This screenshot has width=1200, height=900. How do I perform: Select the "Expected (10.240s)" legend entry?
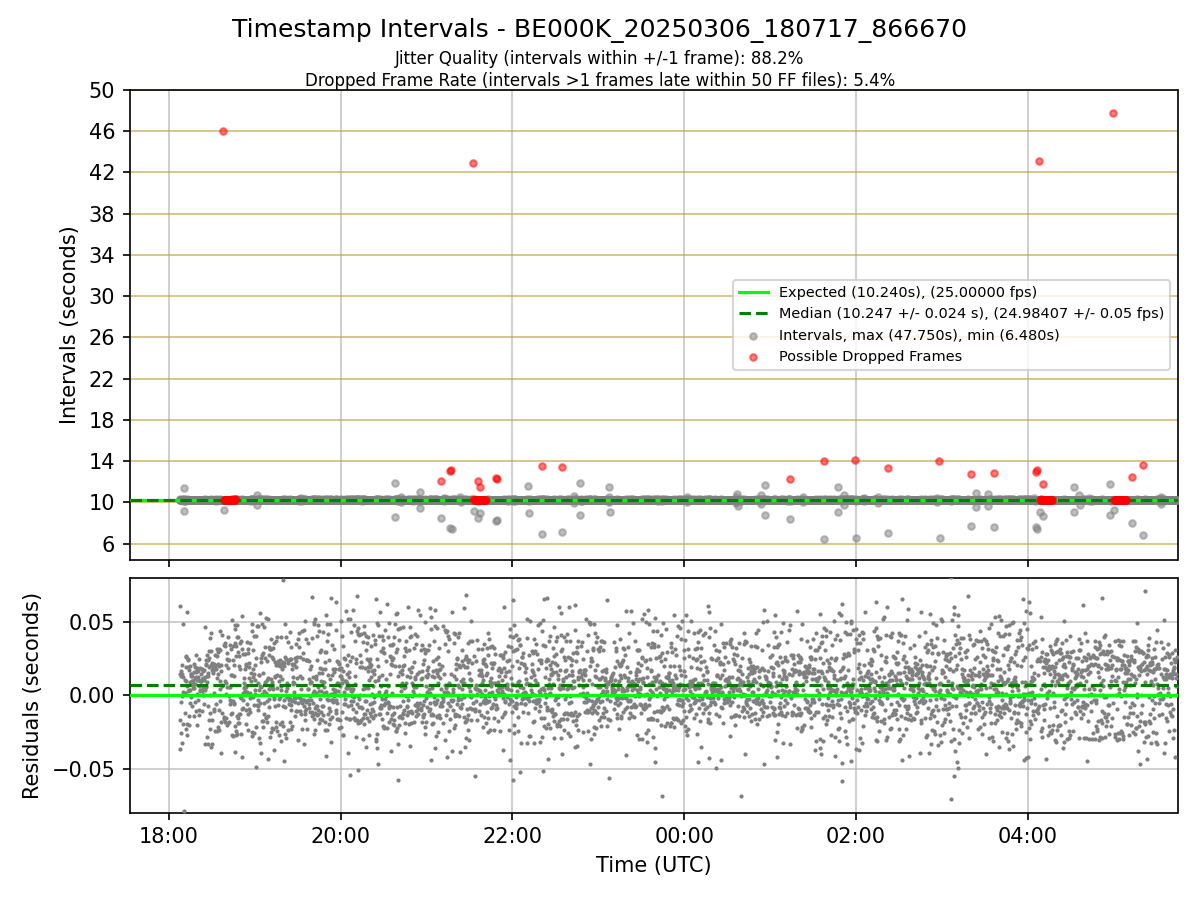point(907,292)
